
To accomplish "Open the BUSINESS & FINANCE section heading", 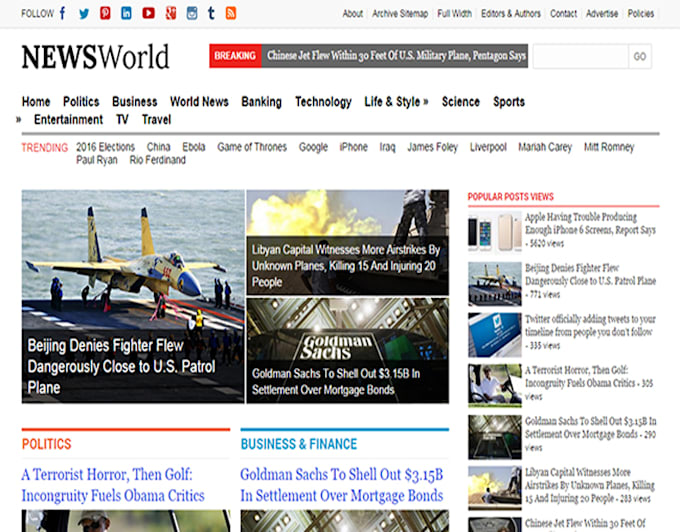I will (299, 444).
